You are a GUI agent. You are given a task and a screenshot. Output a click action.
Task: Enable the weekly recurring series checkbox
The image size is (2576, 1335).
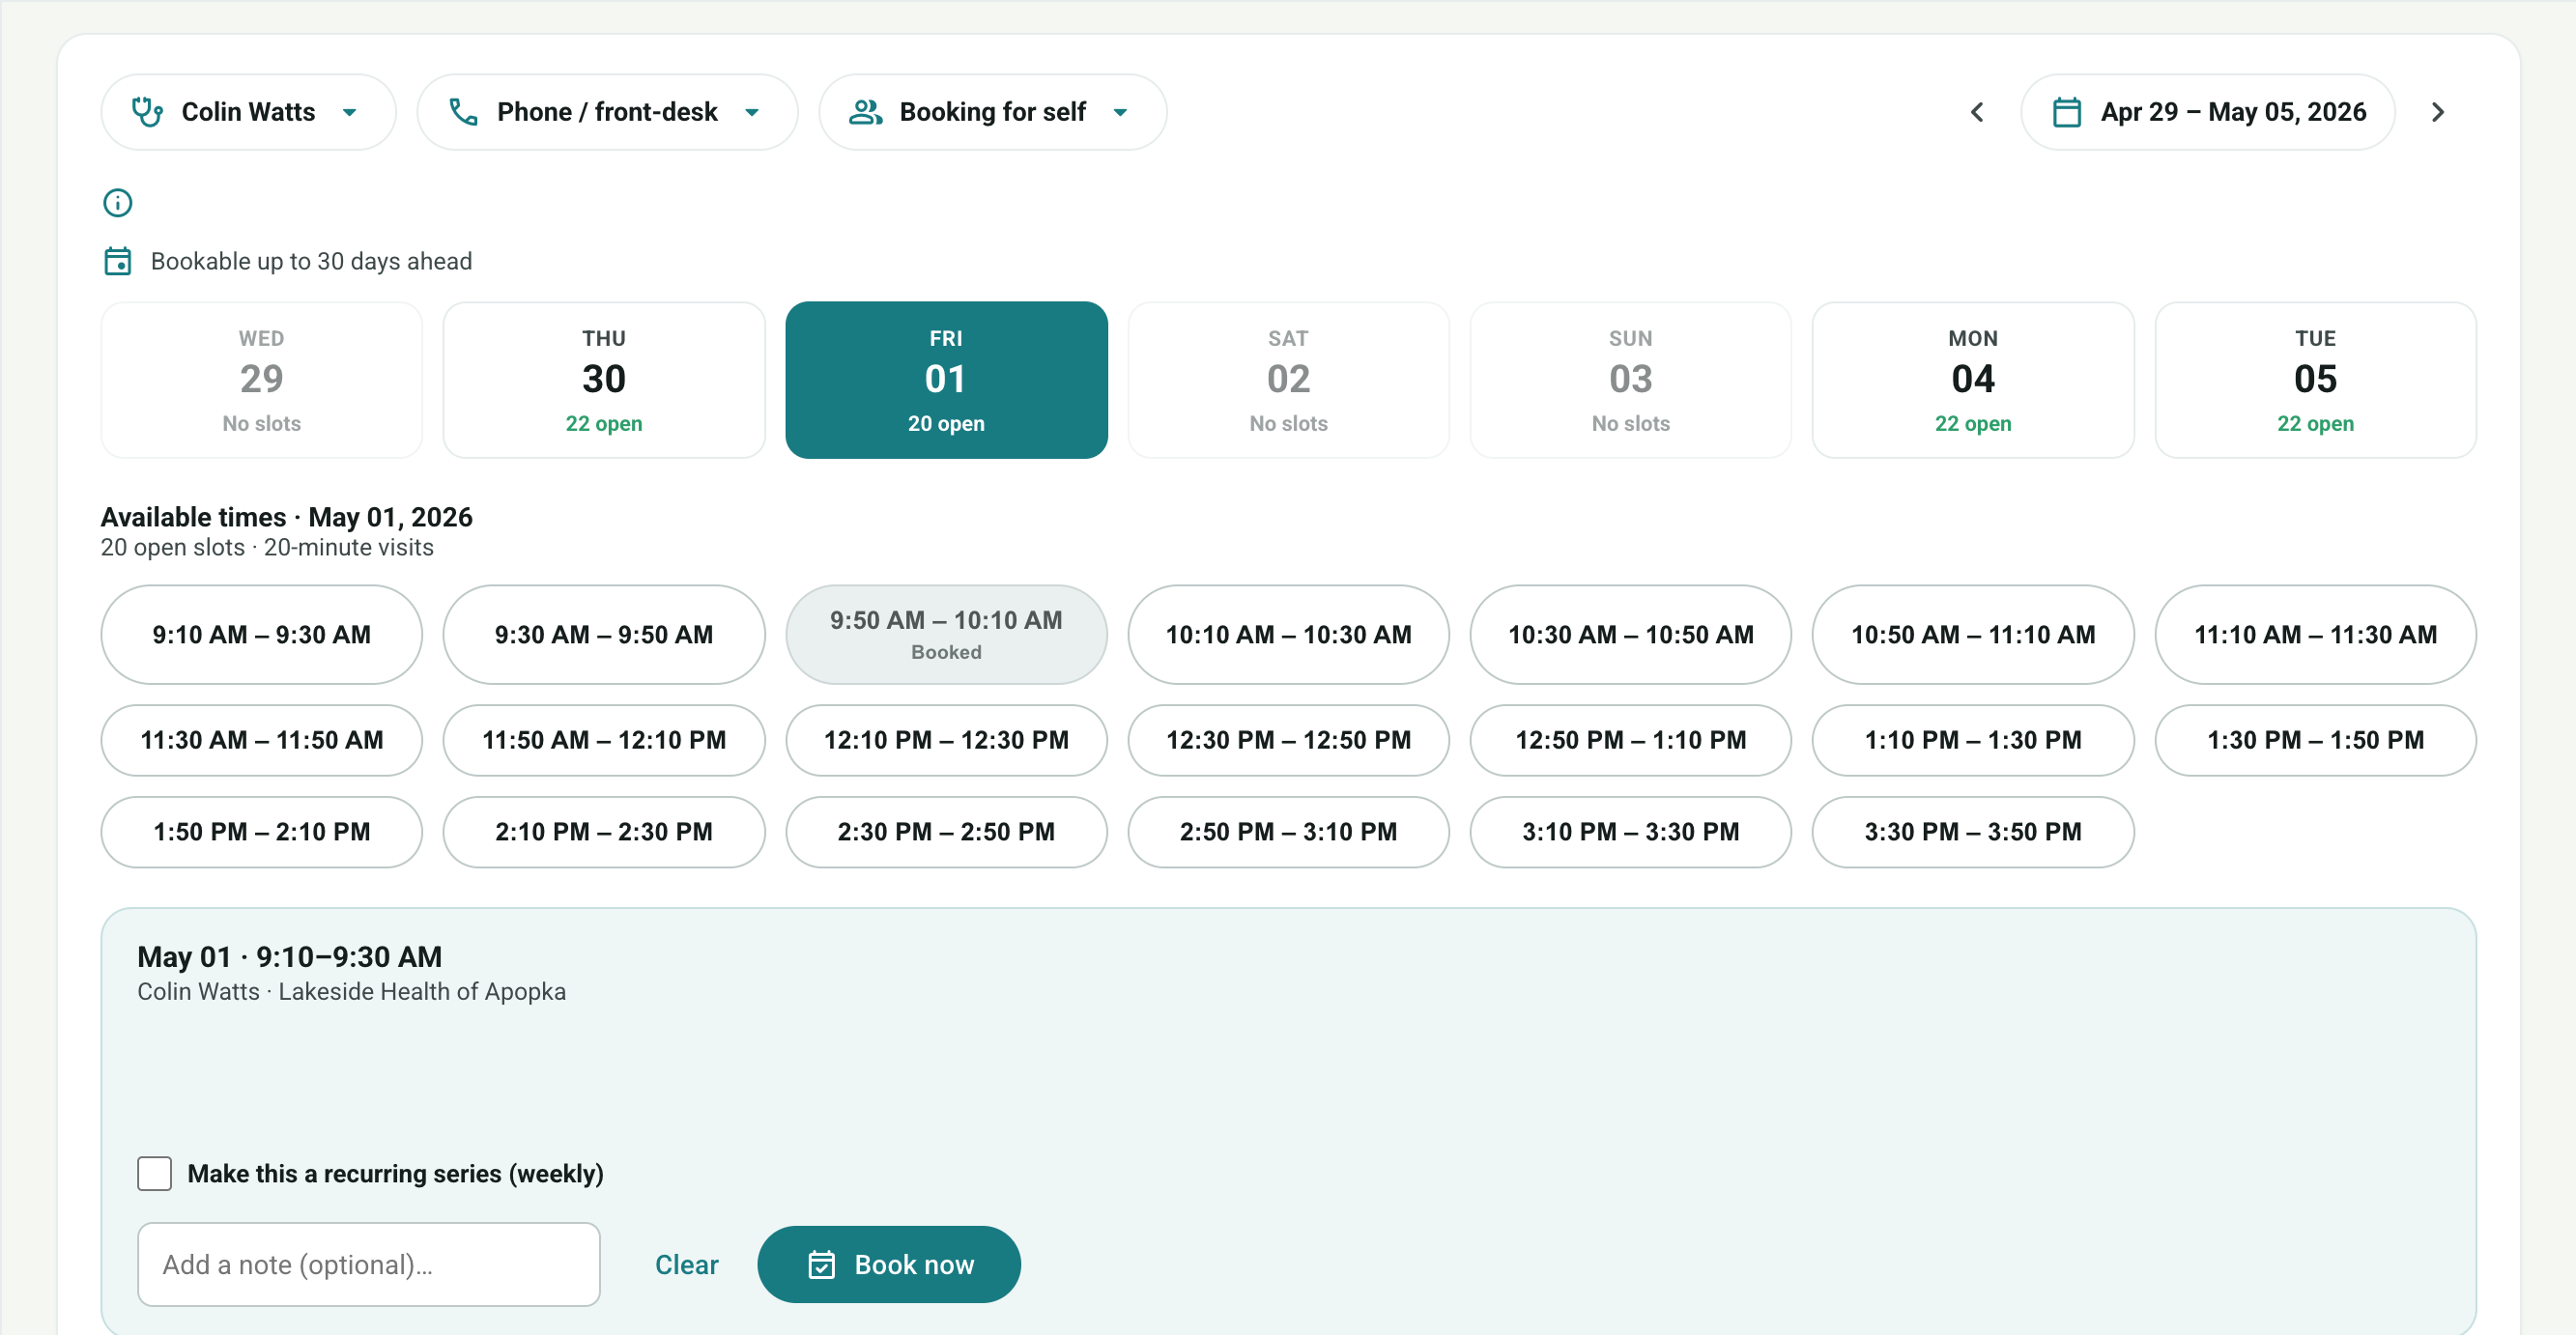coord(154,1173)
